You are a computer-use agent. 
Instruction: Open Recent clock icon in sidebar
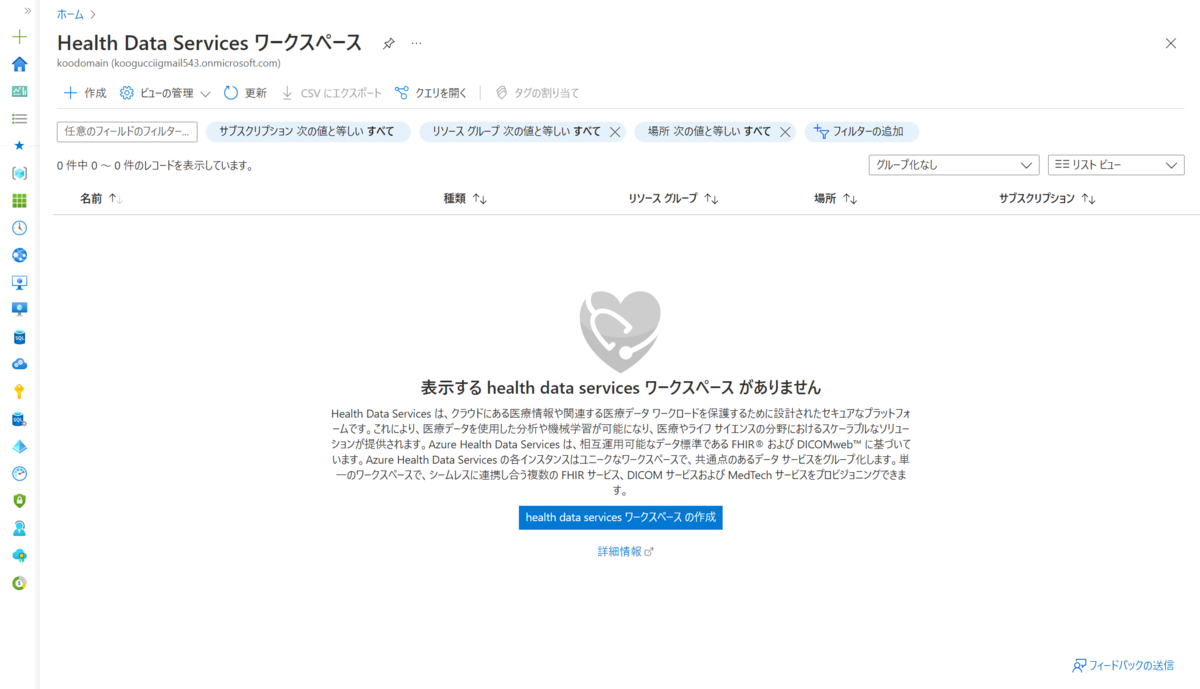(19, 228)
